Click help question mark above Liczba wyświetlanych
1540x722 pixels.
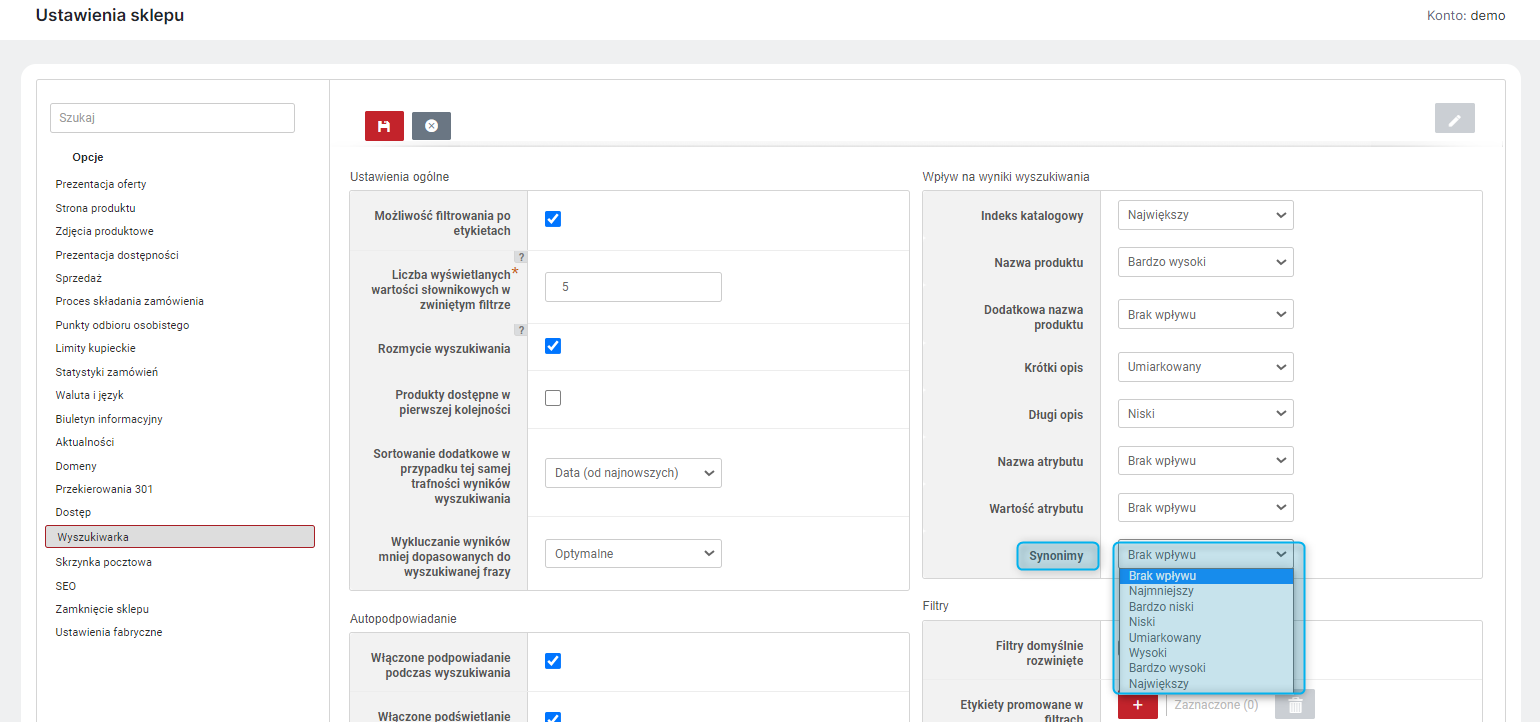click(520, 257)
